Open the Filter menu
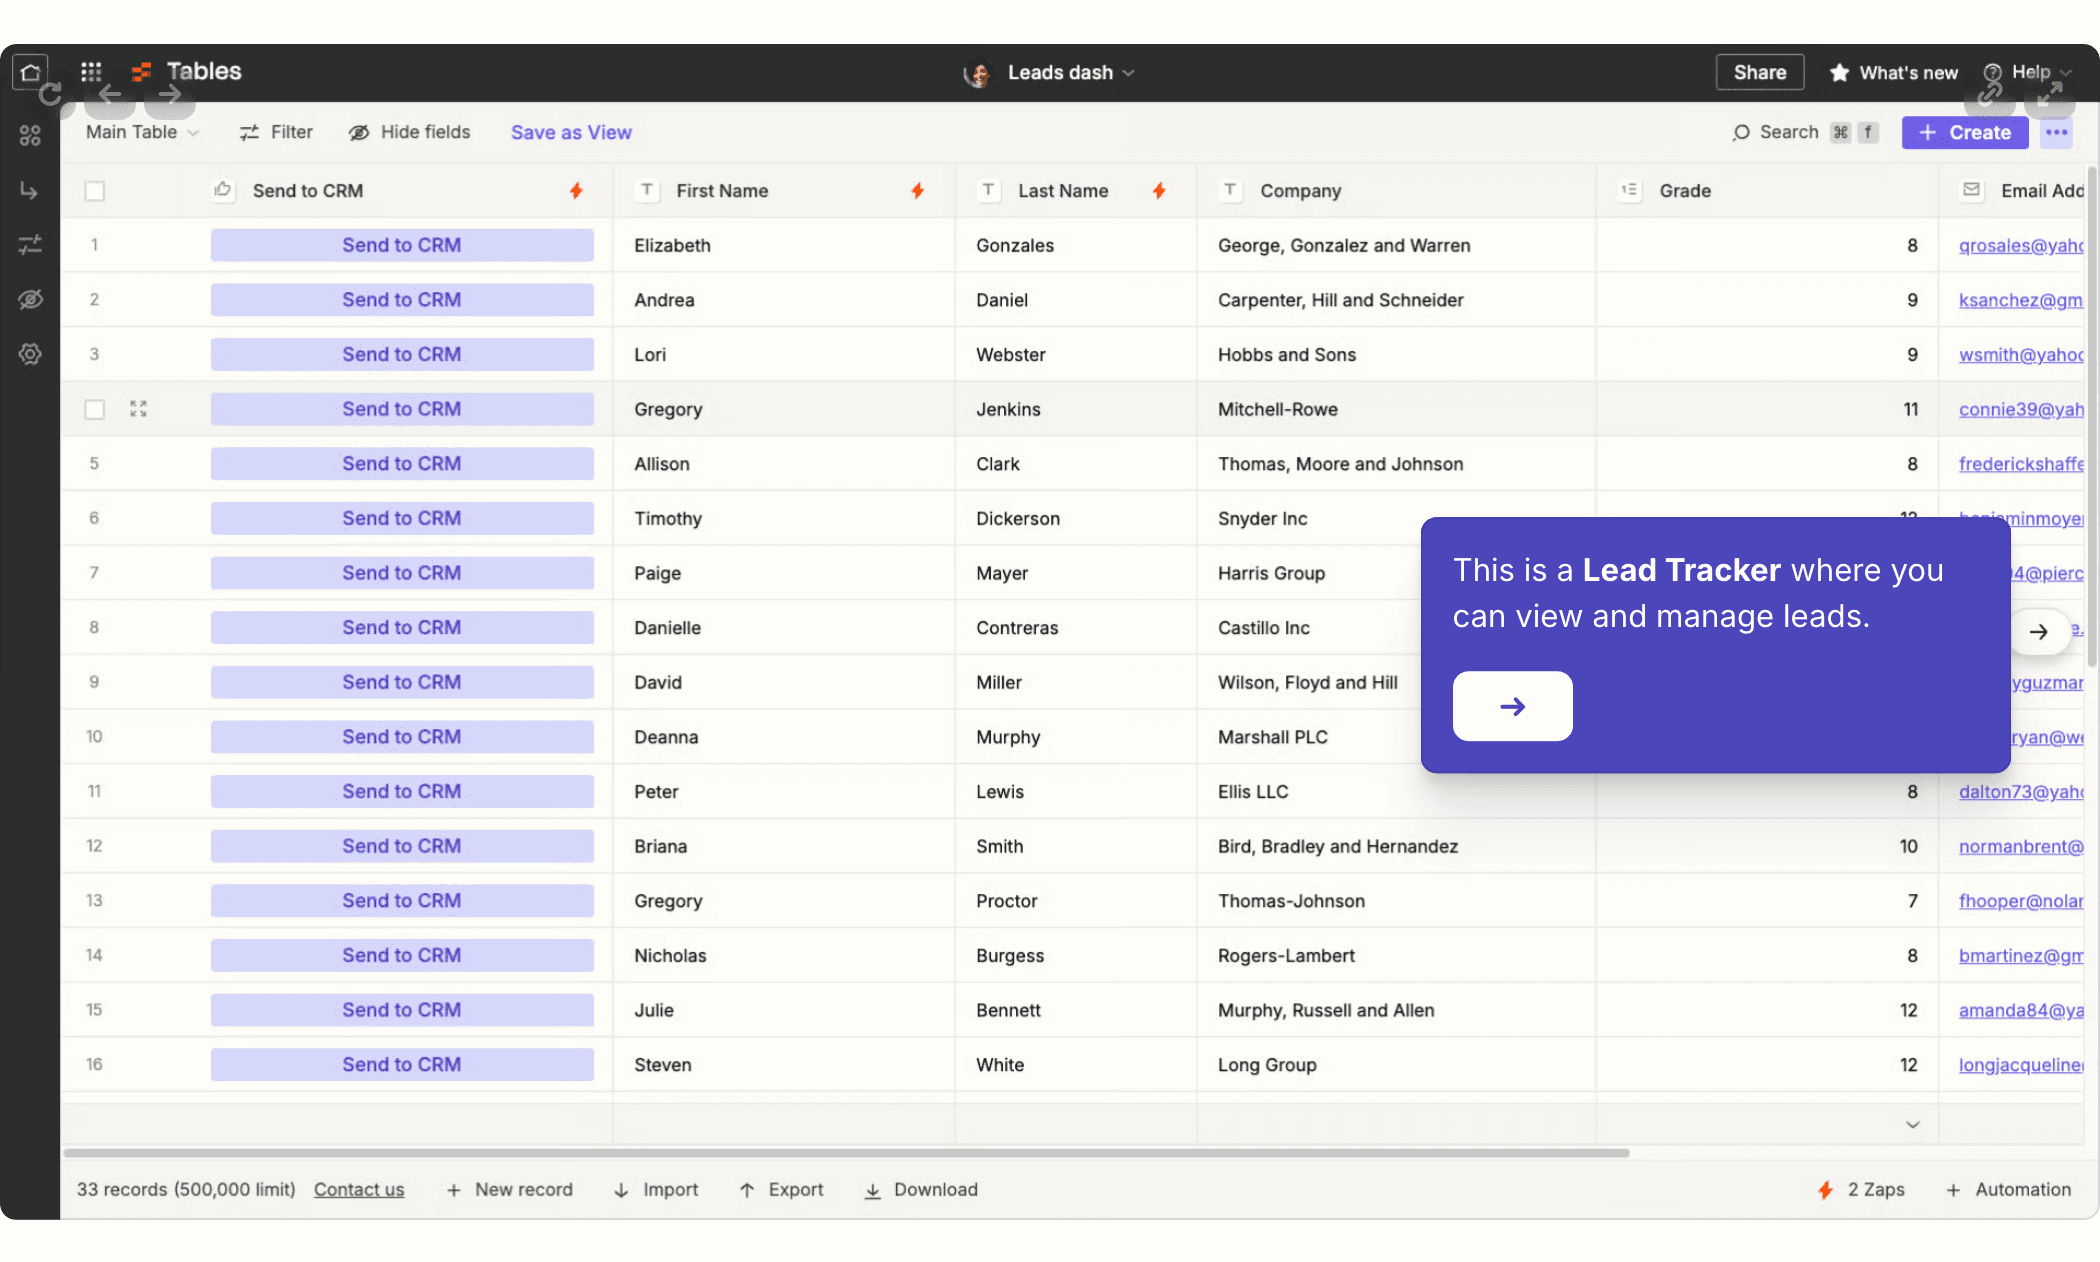 tap(276, 132)
